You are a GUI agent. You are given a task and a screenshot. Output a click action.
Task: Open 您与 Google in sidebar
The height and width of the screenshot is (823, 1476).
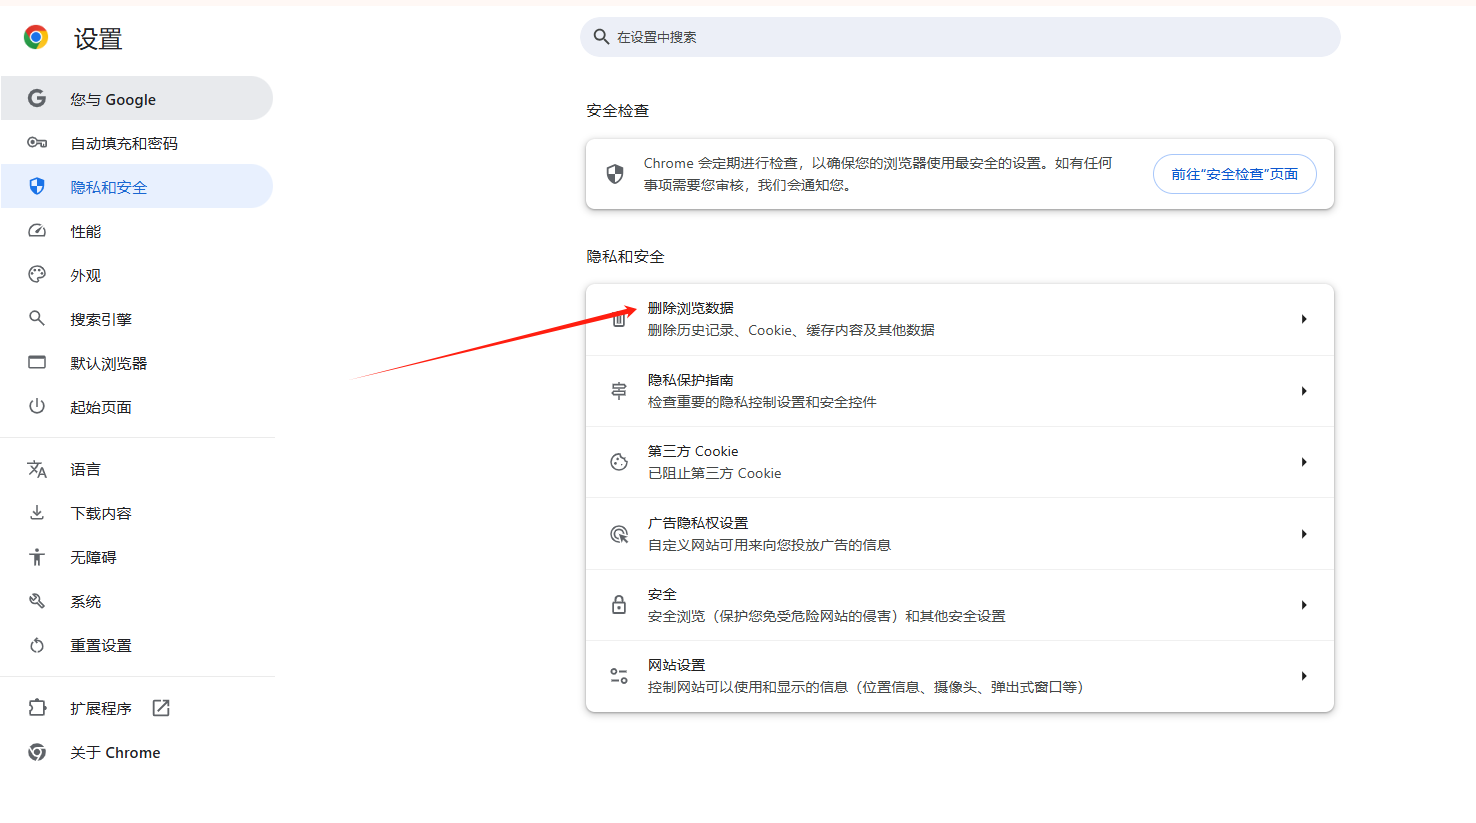coord(136,98)
